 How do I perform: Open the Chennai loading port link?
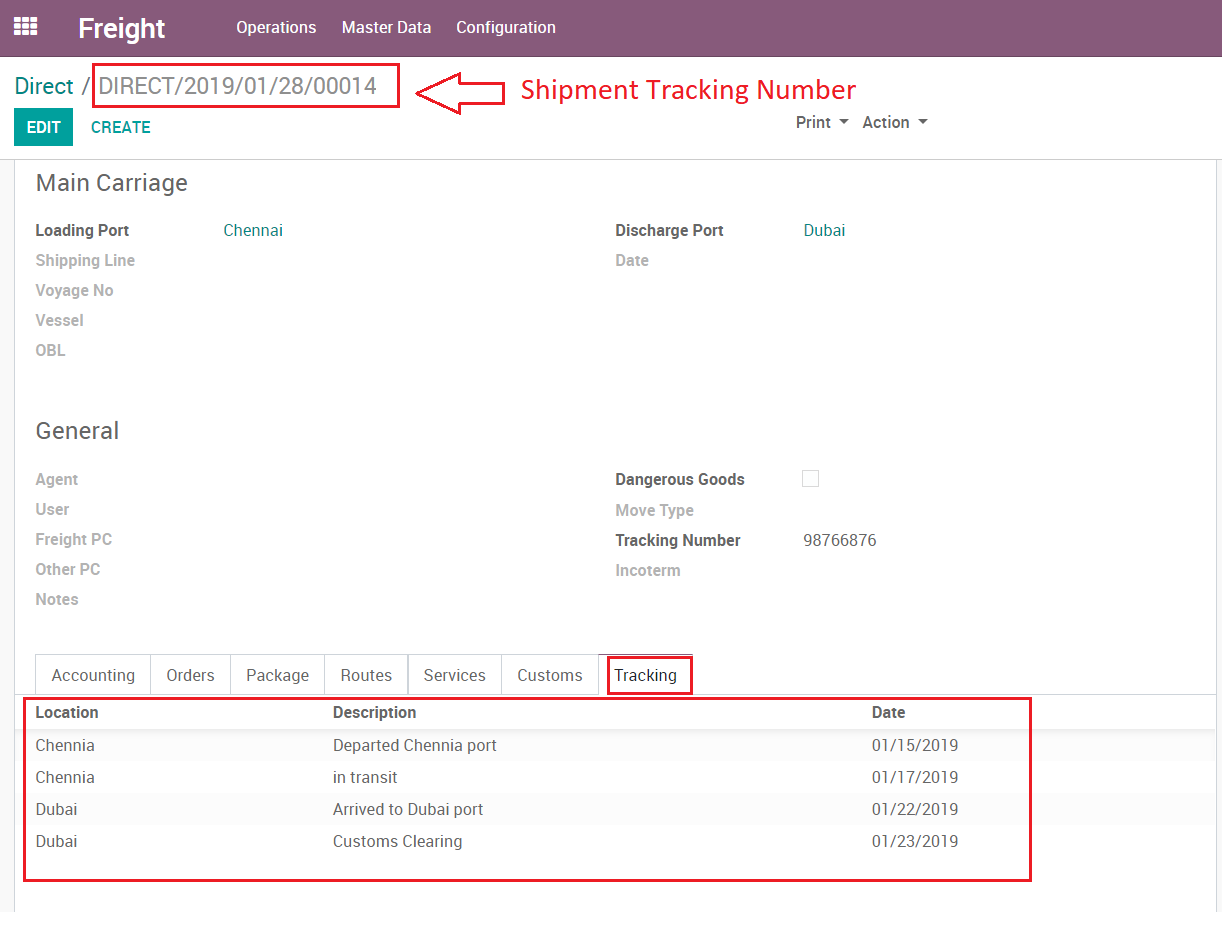pyautogui.click(x=253, y=230)
